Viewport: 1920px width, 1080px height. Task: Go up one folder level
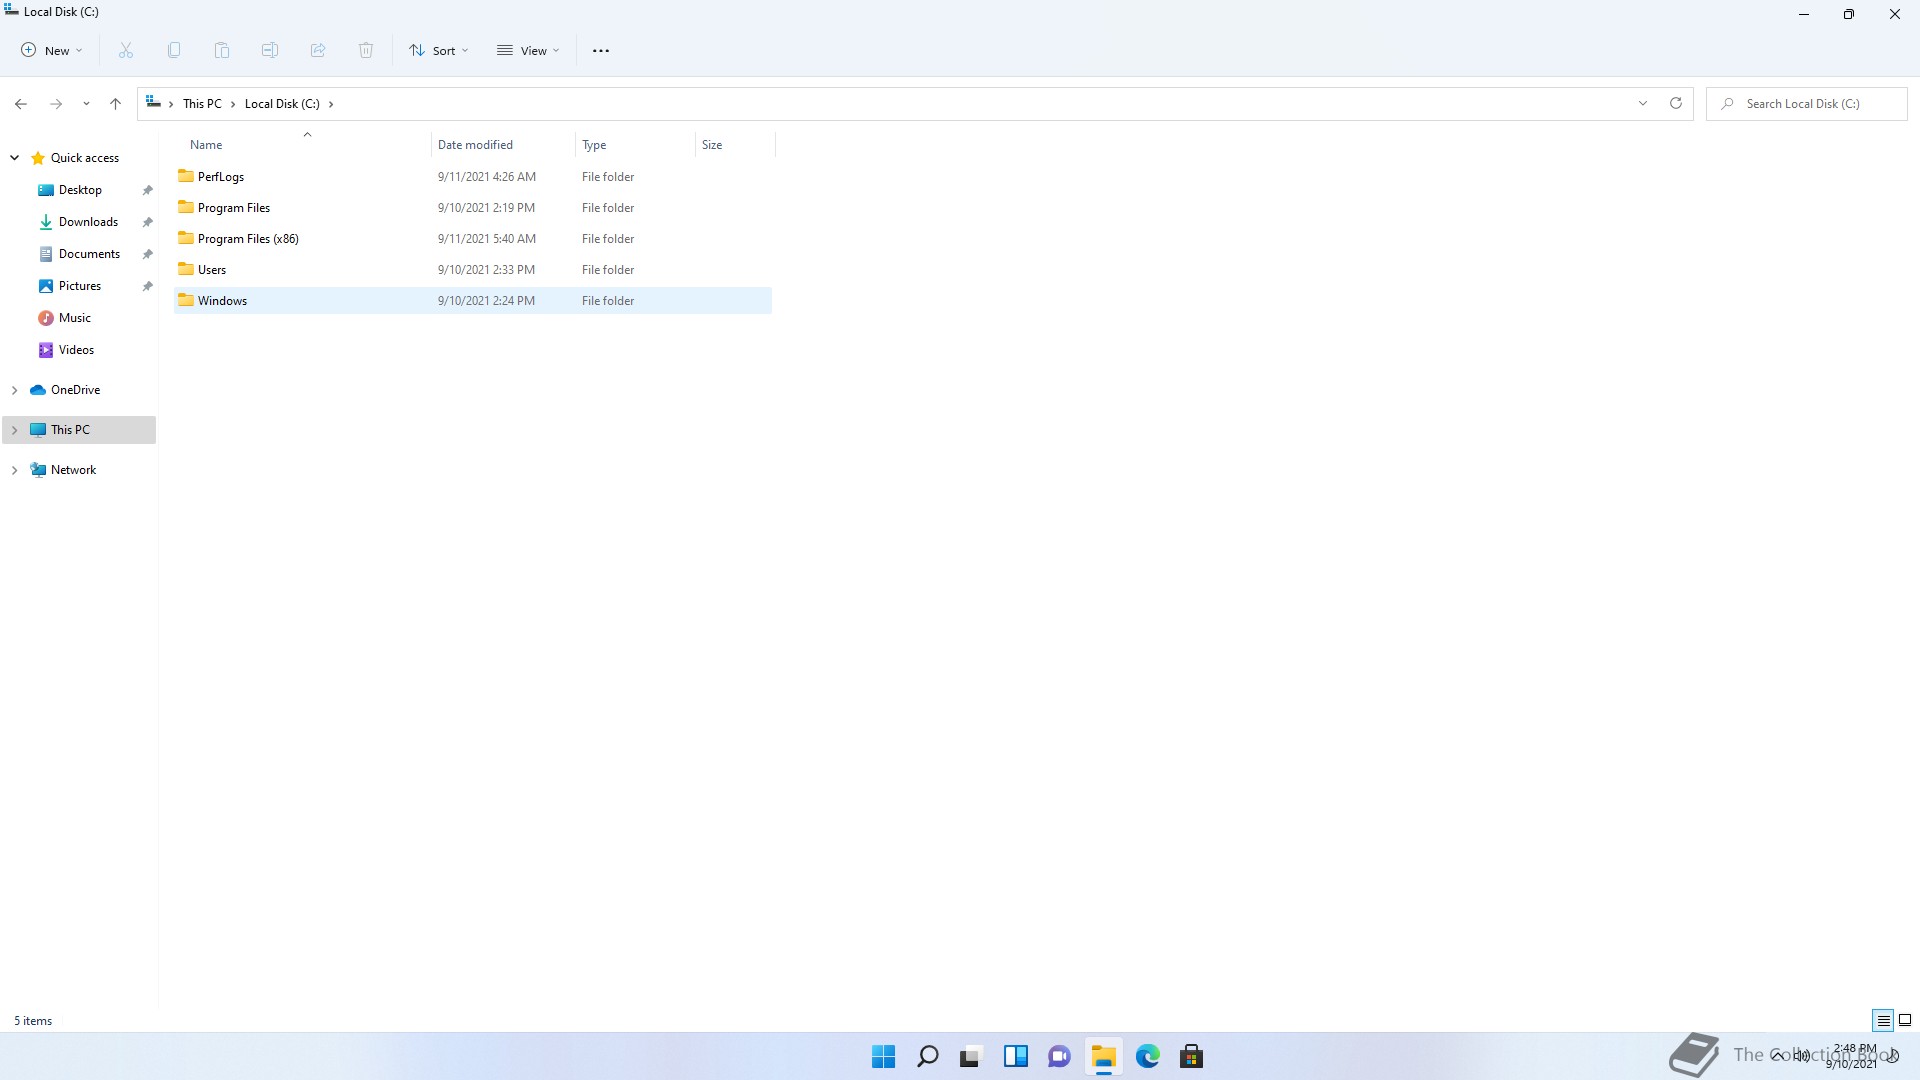[x=116, y=104]
